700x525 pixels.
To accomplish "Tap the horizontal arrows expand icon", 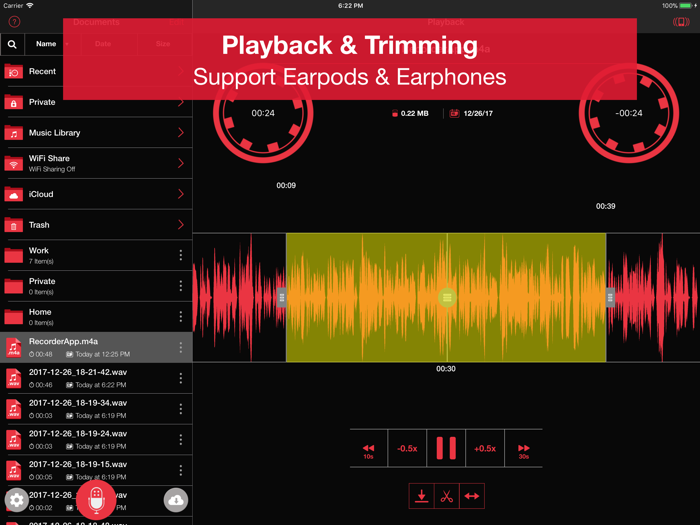I will (x=472, y=496).
